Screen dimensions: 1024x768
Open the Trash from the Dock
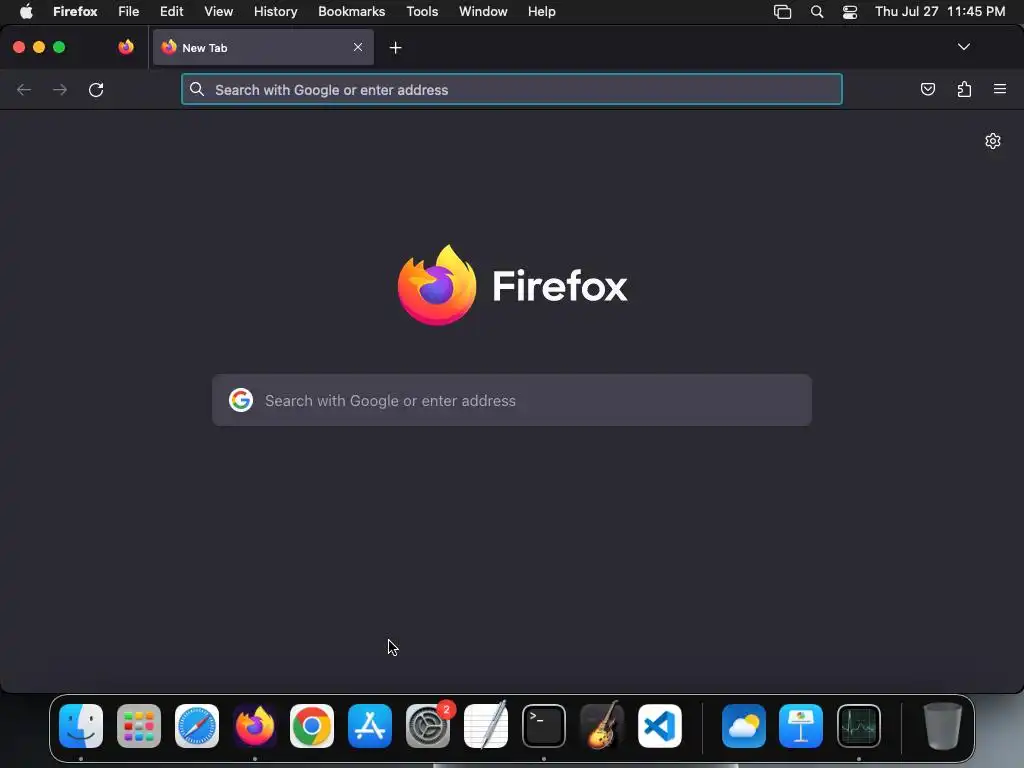point(942,726)
